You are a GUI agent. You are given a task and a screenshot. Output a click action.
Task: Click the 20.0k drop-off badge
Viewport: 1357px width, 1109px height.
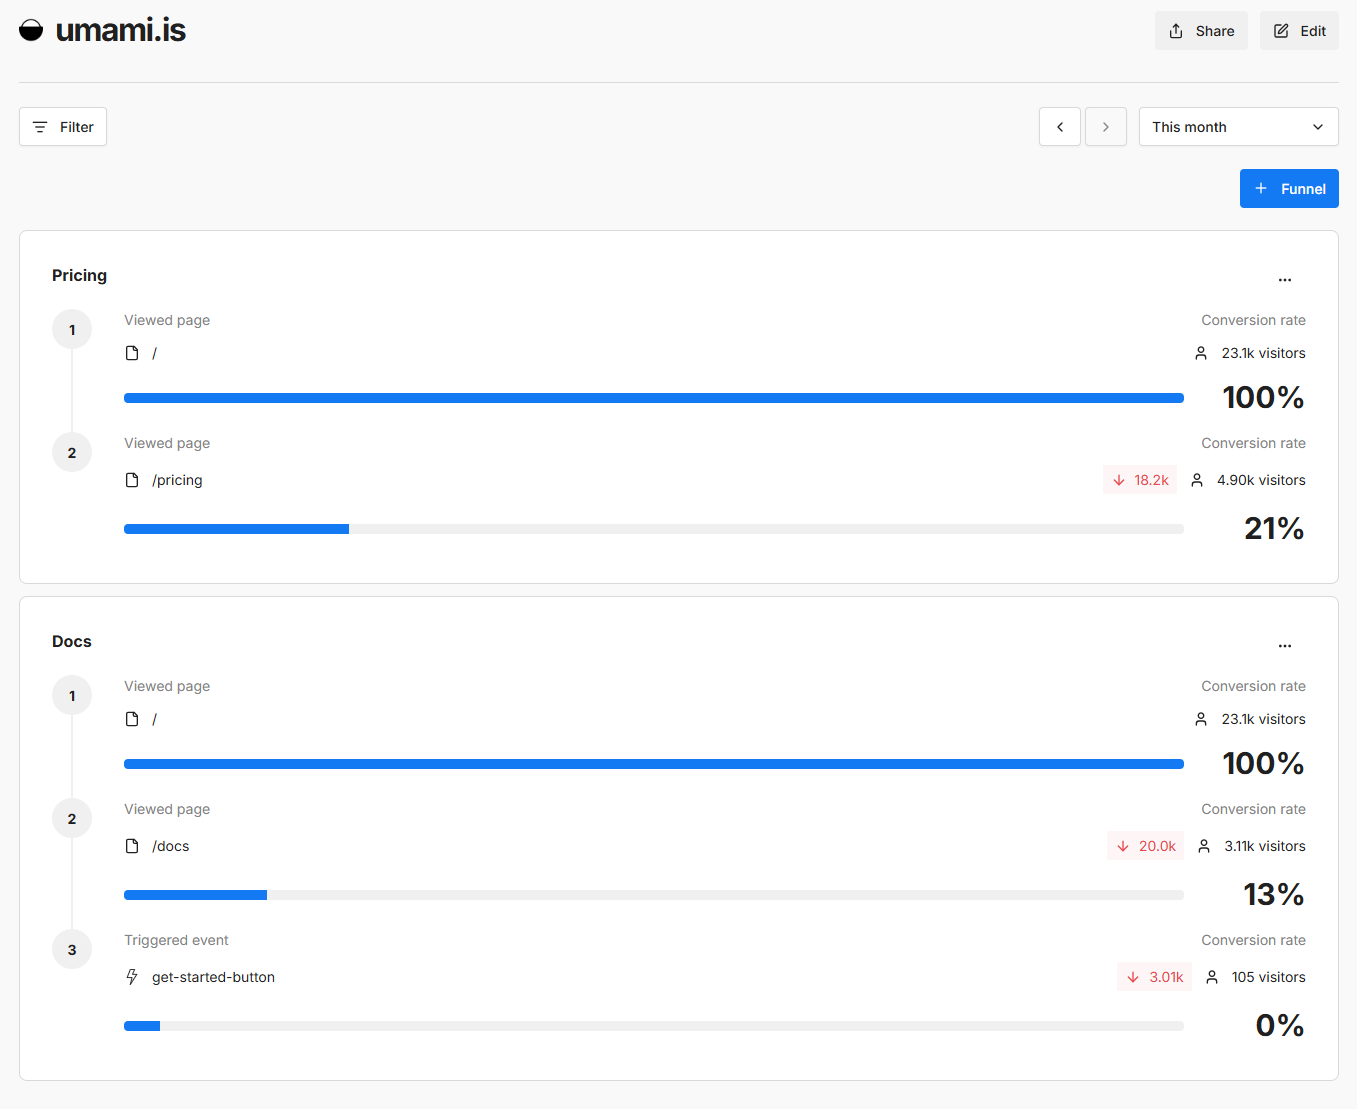point(1146,846)
